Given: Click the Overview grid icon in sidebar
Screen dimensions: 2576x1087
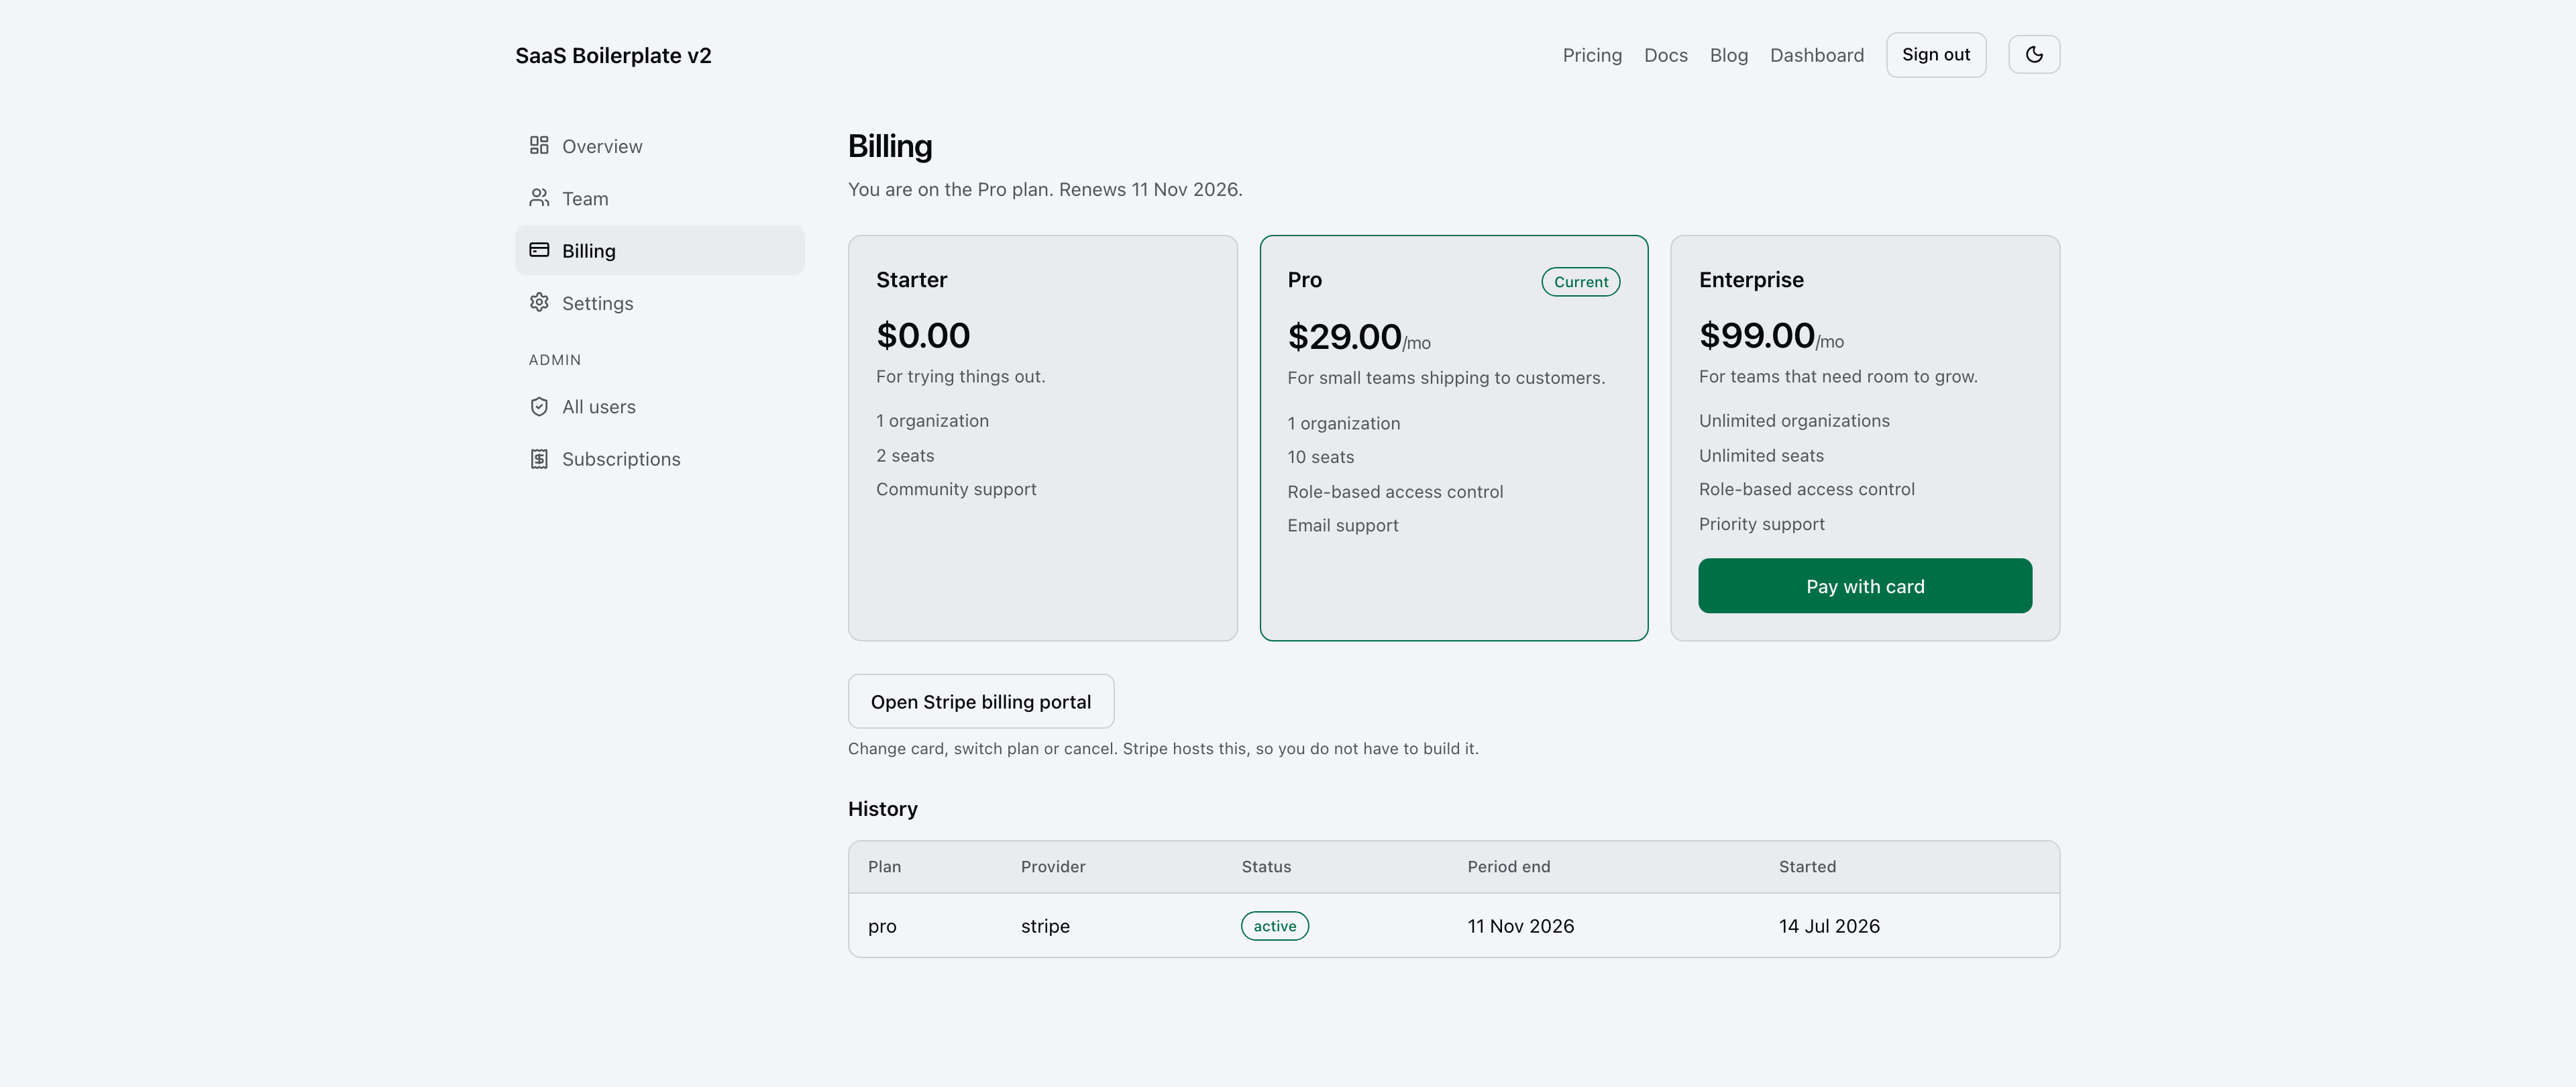Looking at the screenshot, I should (539, 146).
